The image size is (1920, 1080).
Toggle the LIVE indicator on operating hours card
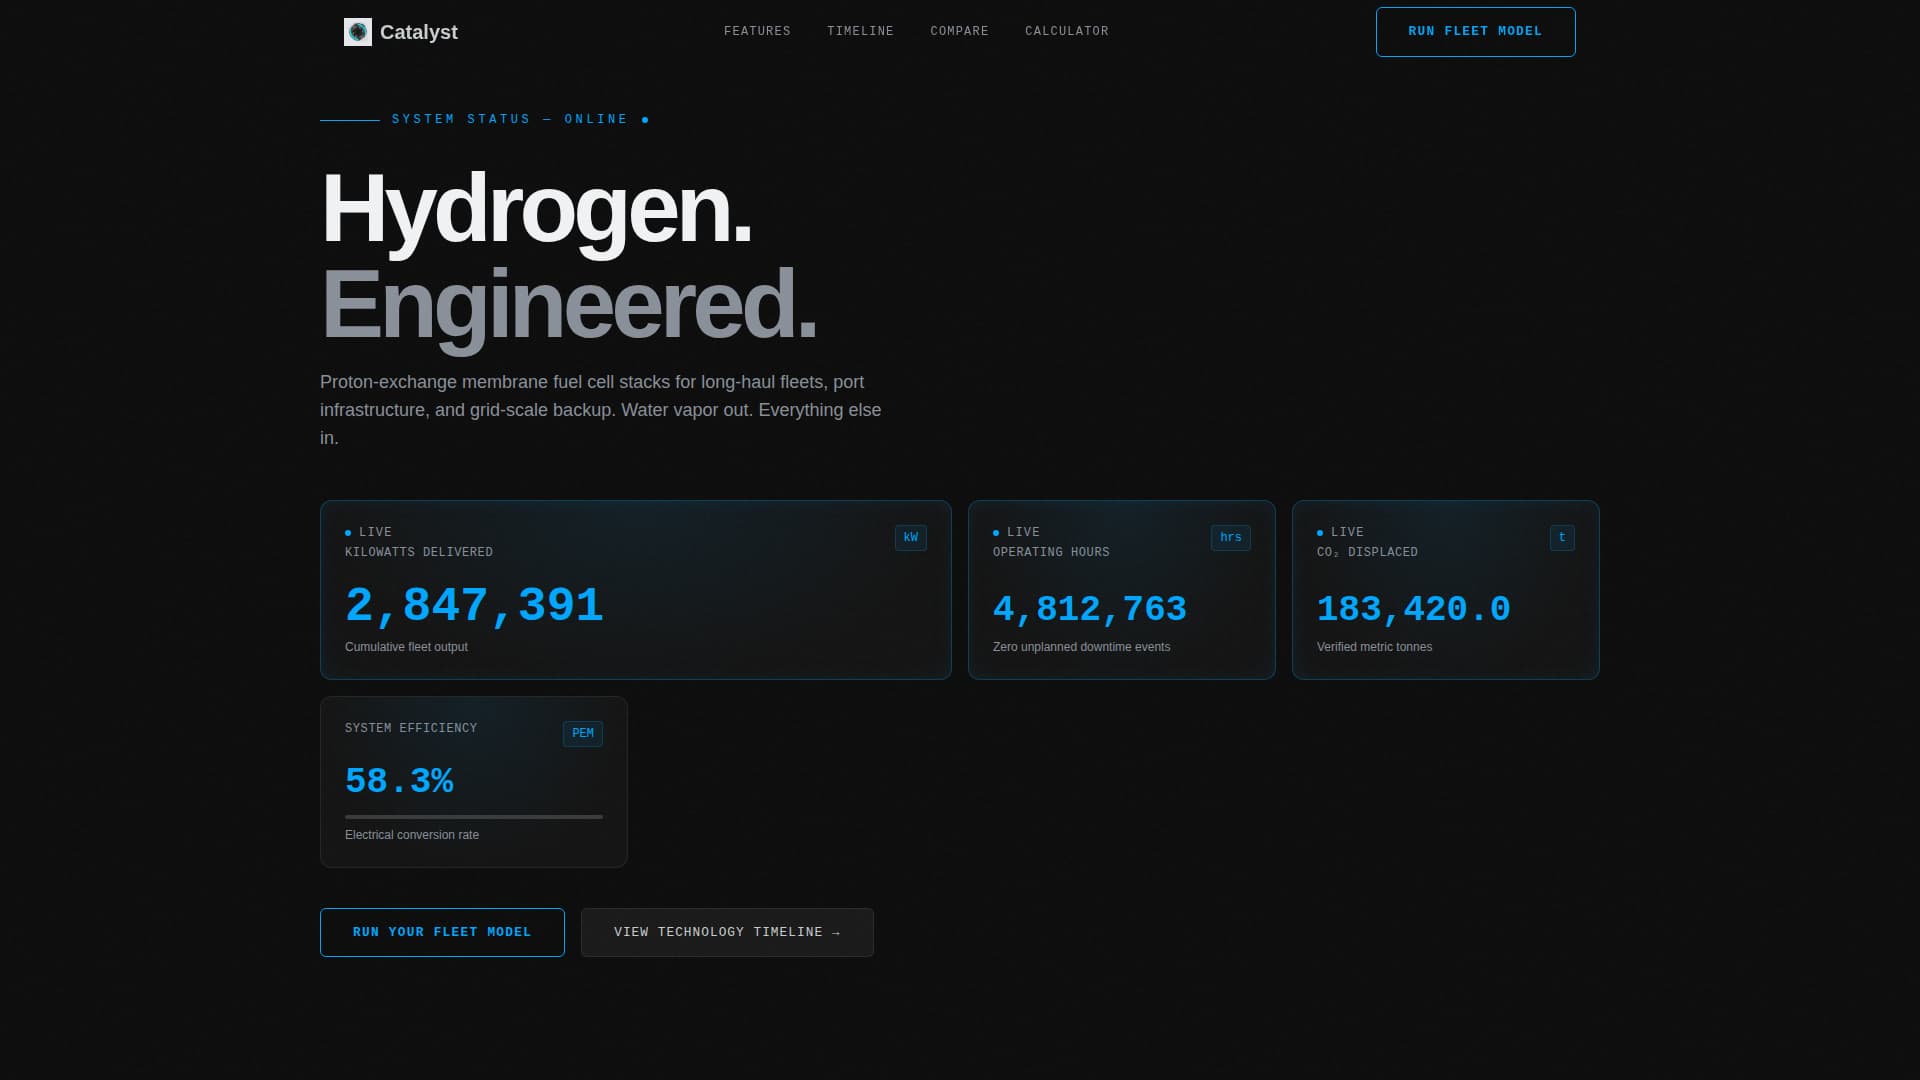[995, 531]
